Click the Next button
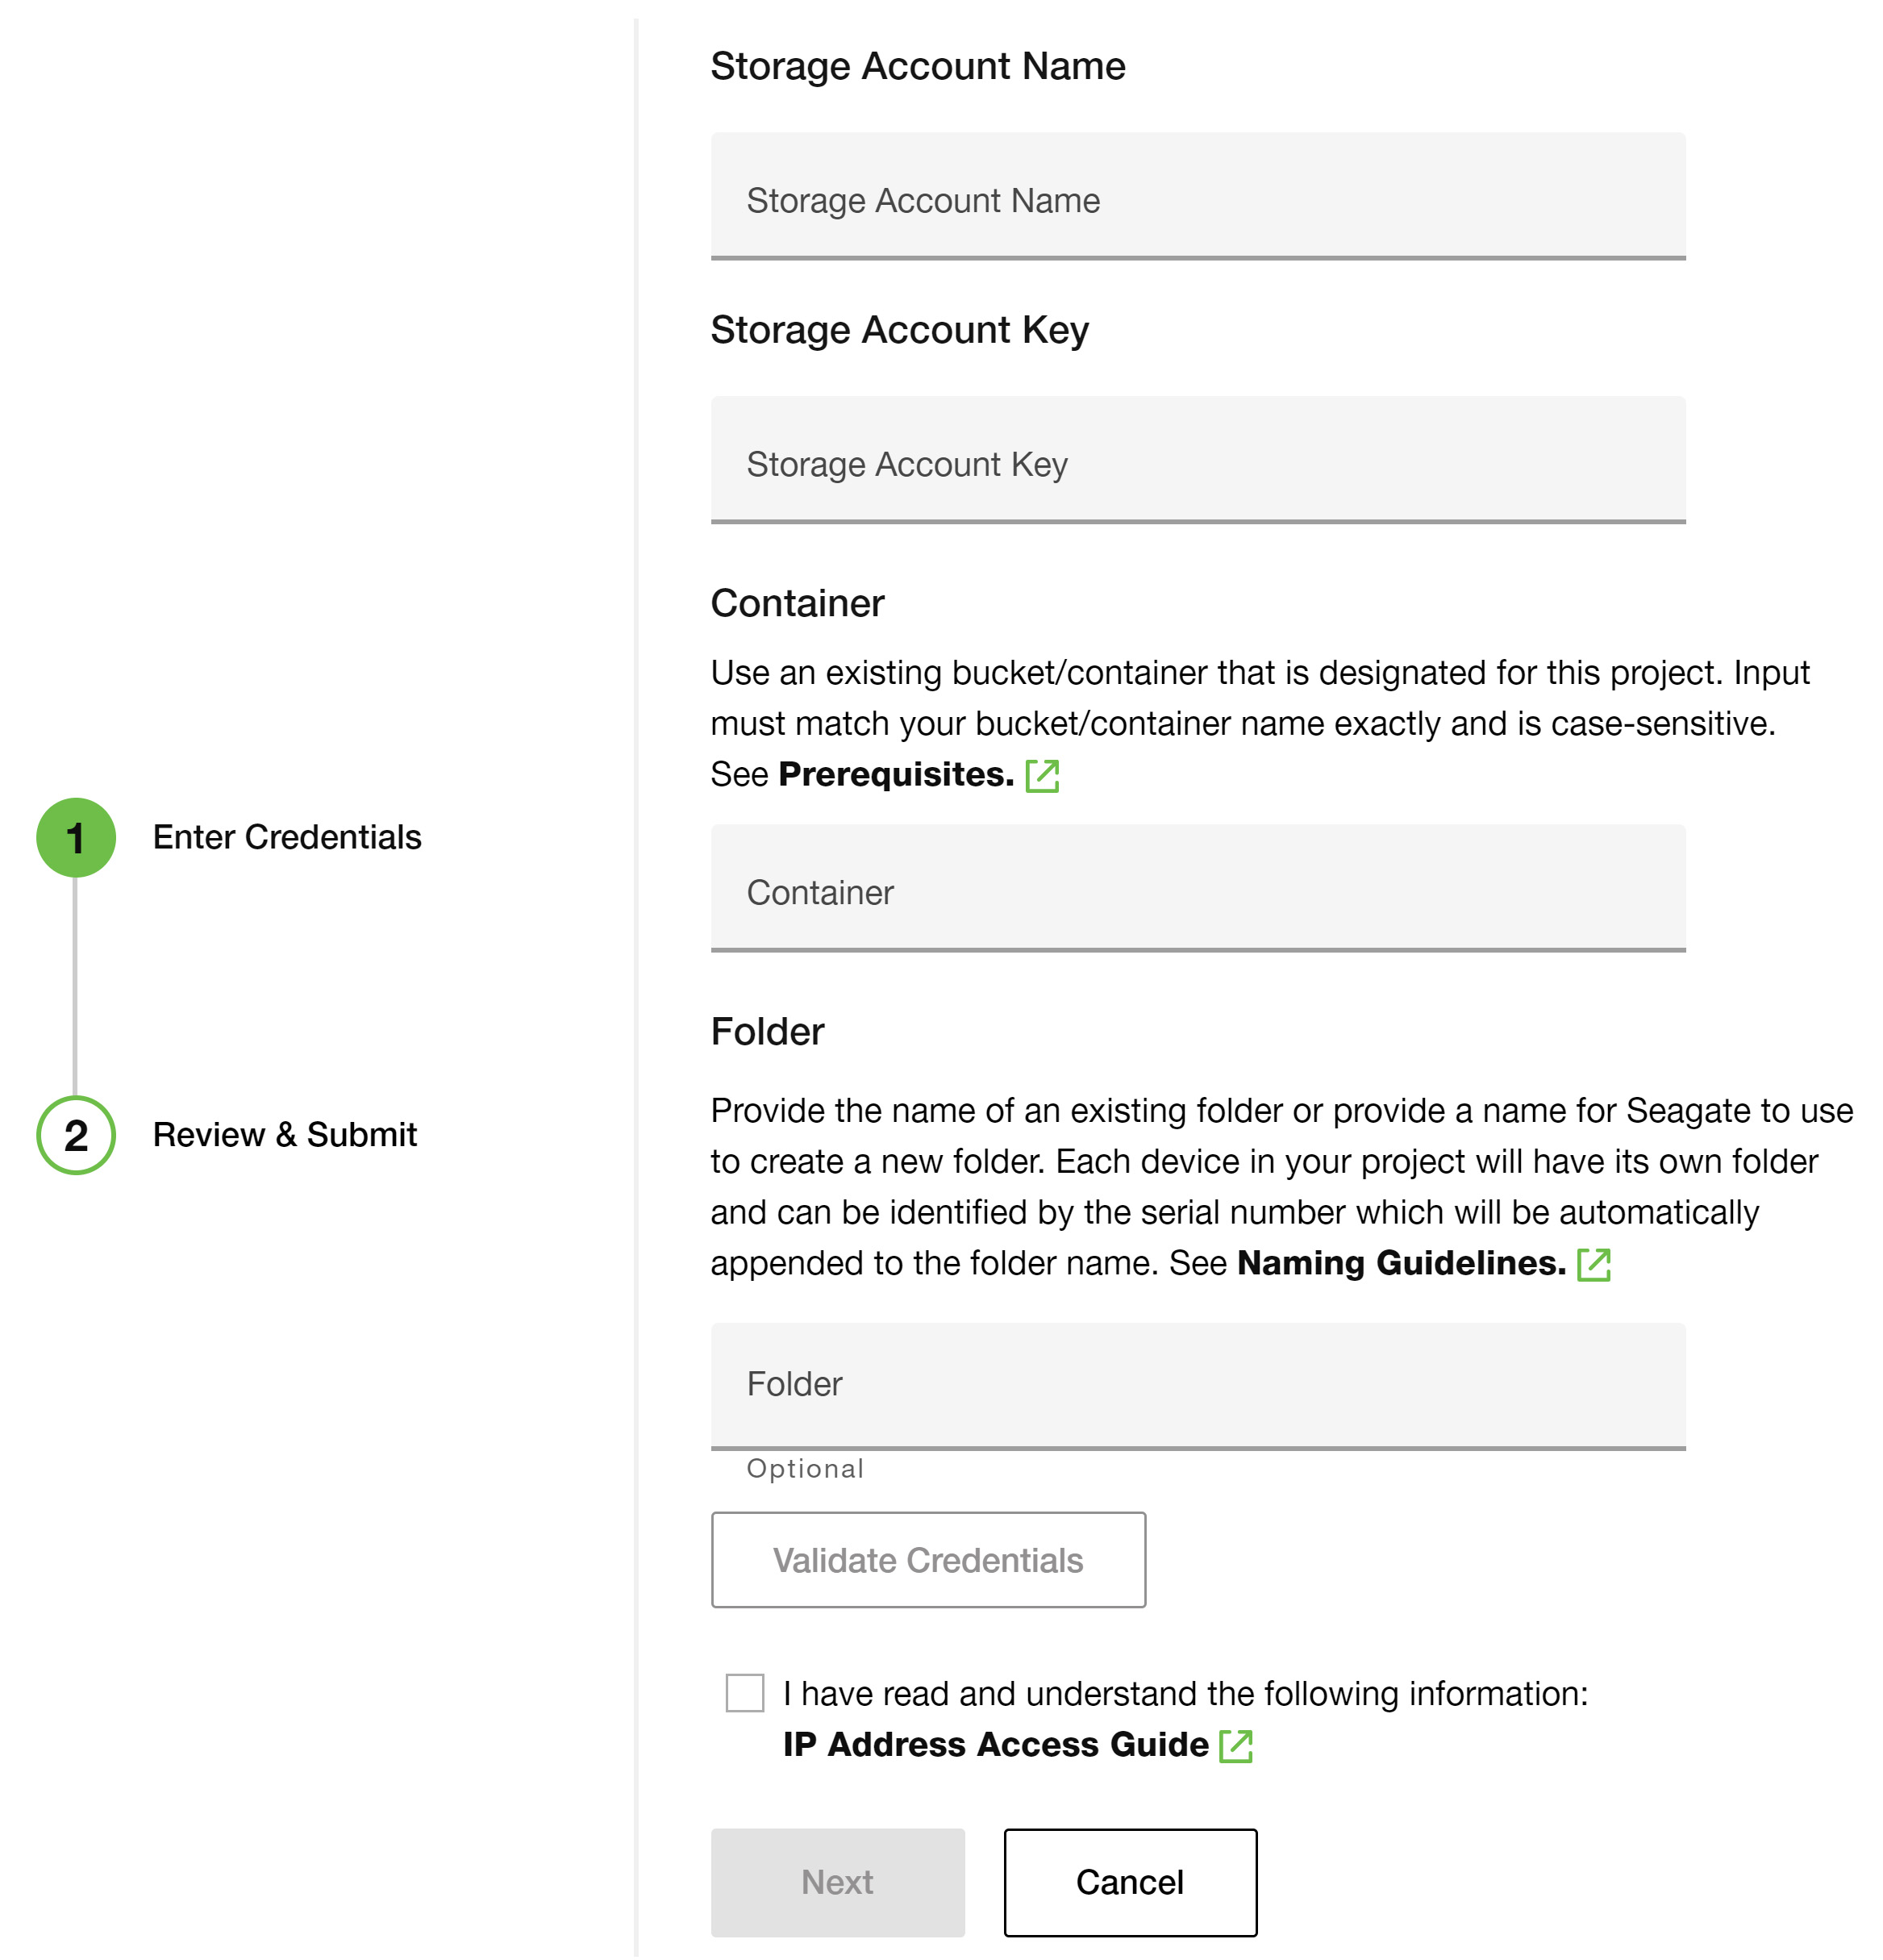 837,1883
